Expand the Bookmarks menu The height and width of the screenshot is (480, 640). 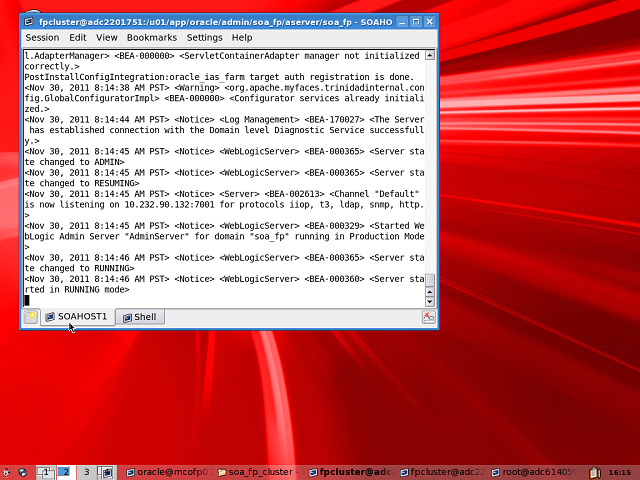(x=151, y=38)
